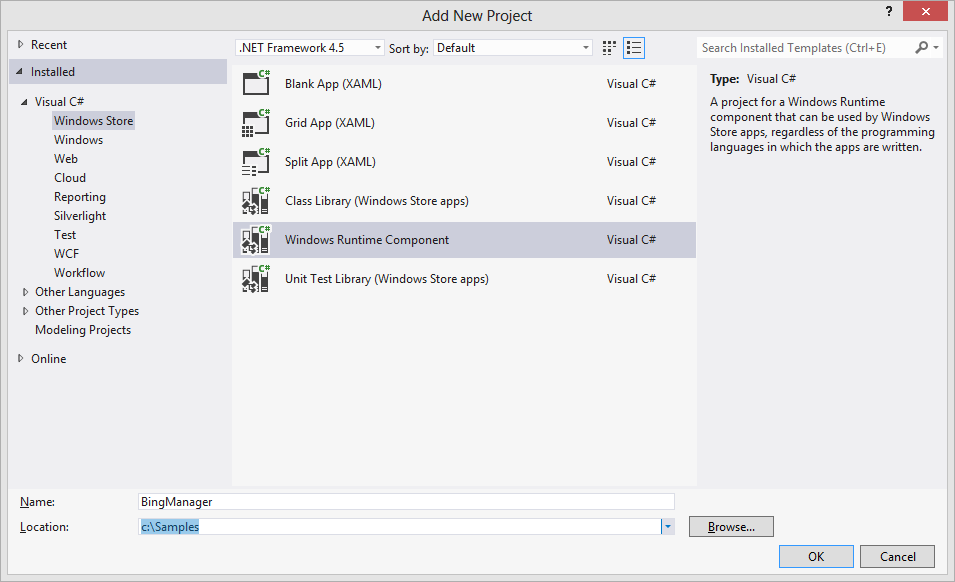Choose the Split App (XAML) icon
The height and width of the screenshot is (582, 955).
[x=256, y=162]
